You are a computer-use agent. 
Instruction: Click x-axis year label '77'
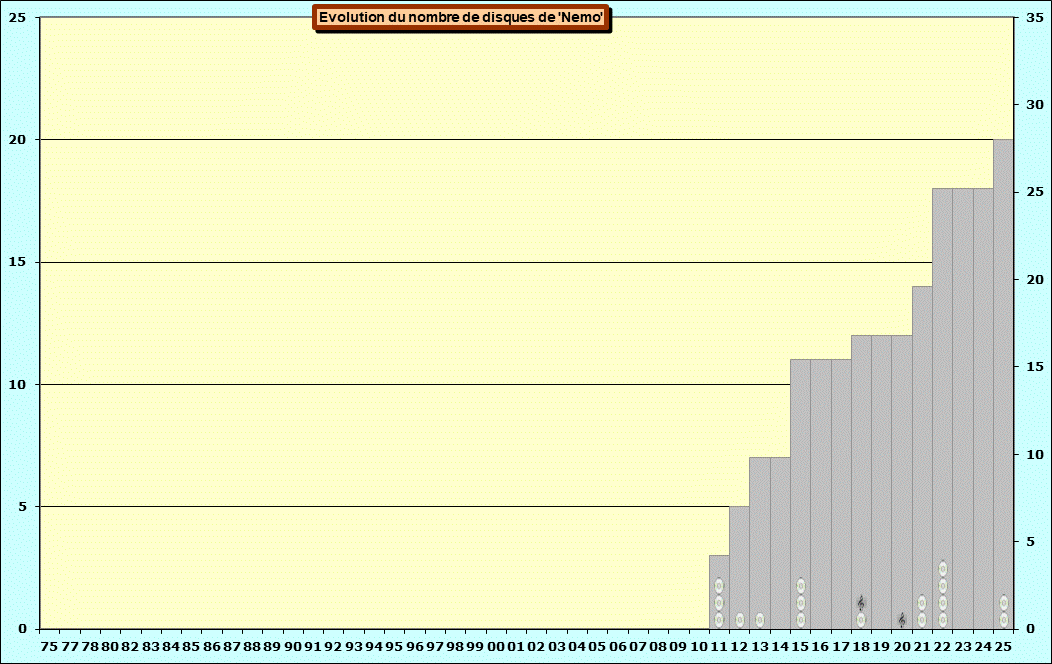(x=70, y=647)
